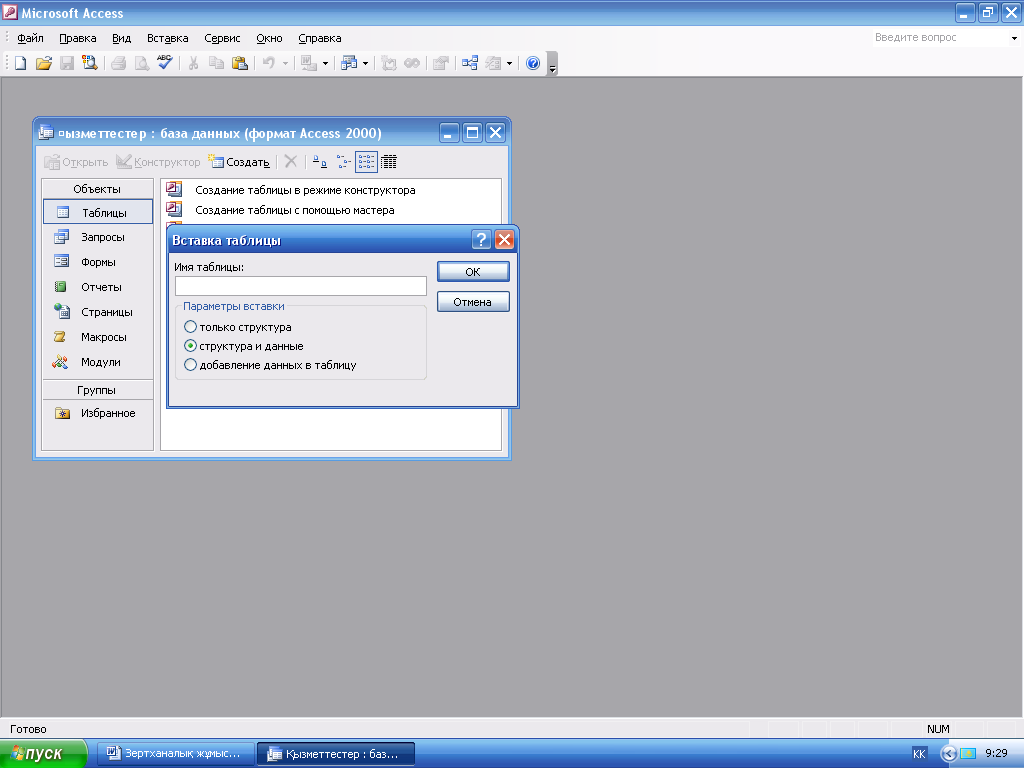Click the New Object toolbar icon

click(x=493, y=63)
